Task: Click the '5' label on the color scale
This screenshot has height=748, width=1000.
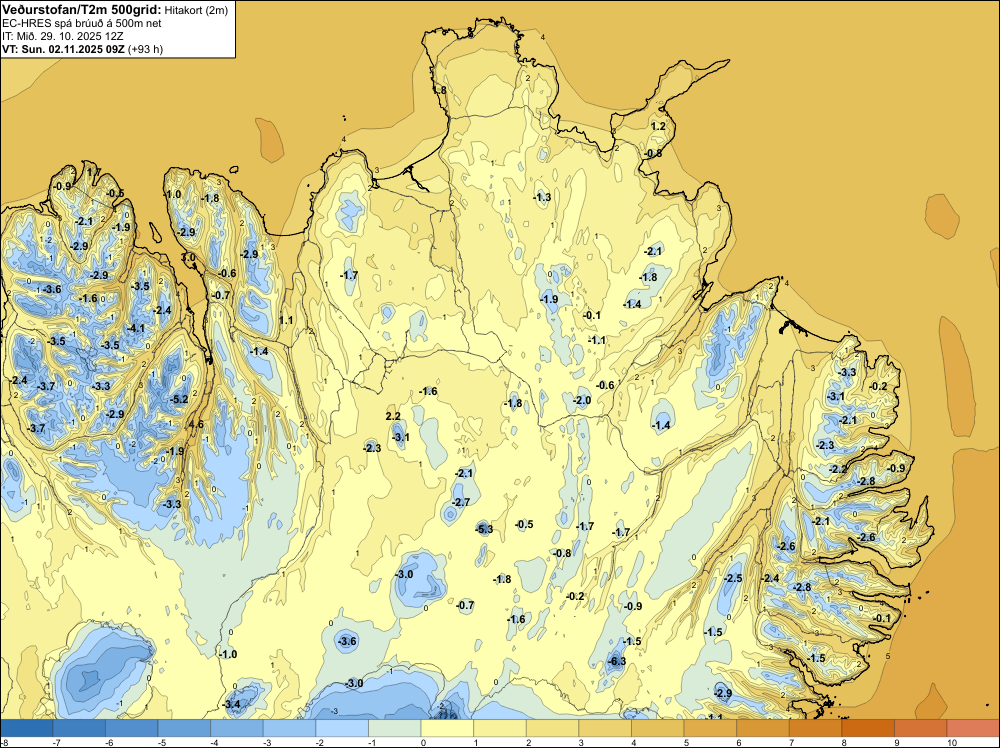Action: [x=686, y=742]
